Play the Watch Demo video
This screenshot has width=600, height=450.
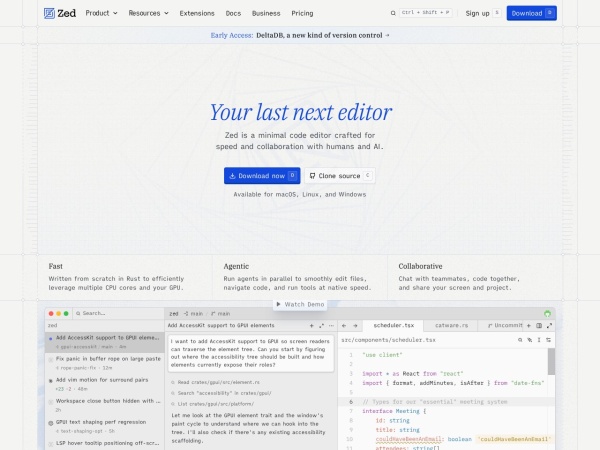click(300, 305)
